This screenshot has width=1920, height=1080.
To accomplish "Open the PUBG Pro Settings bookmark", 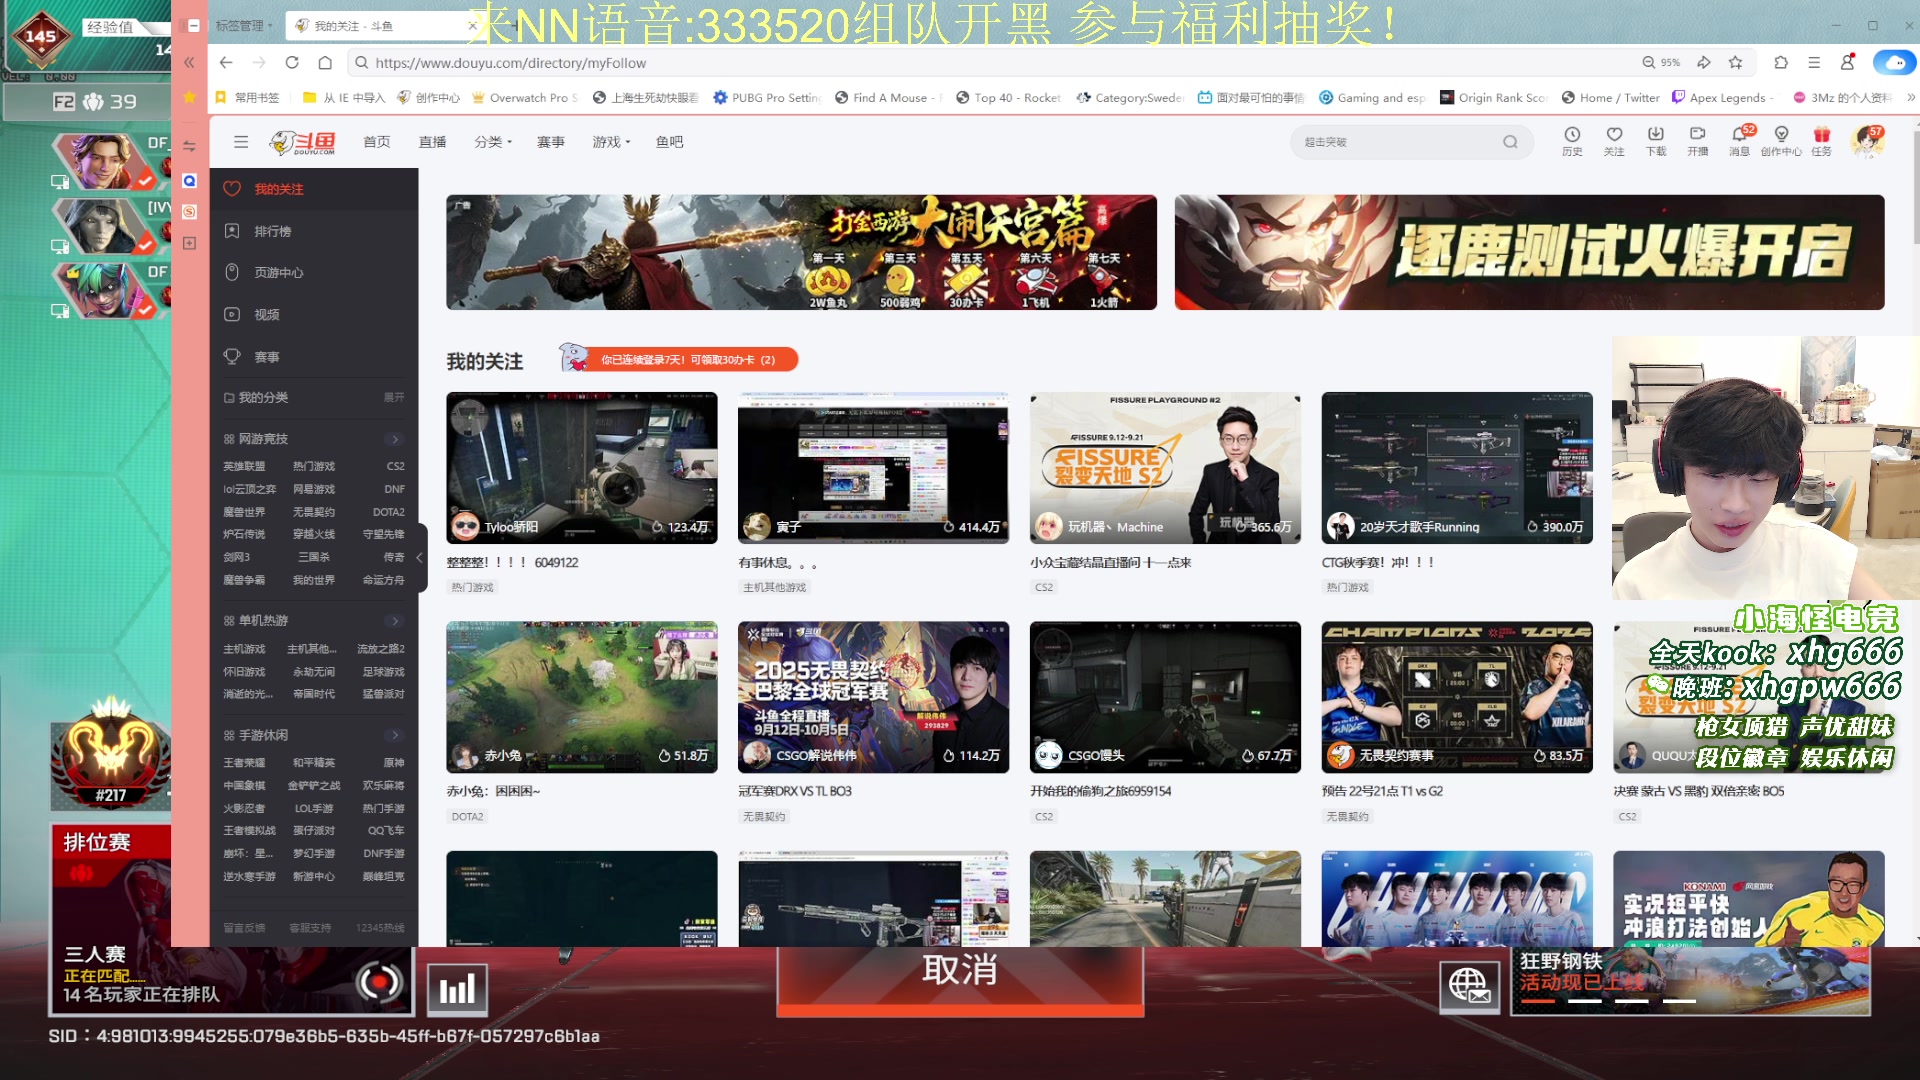I will coord(767,97).
